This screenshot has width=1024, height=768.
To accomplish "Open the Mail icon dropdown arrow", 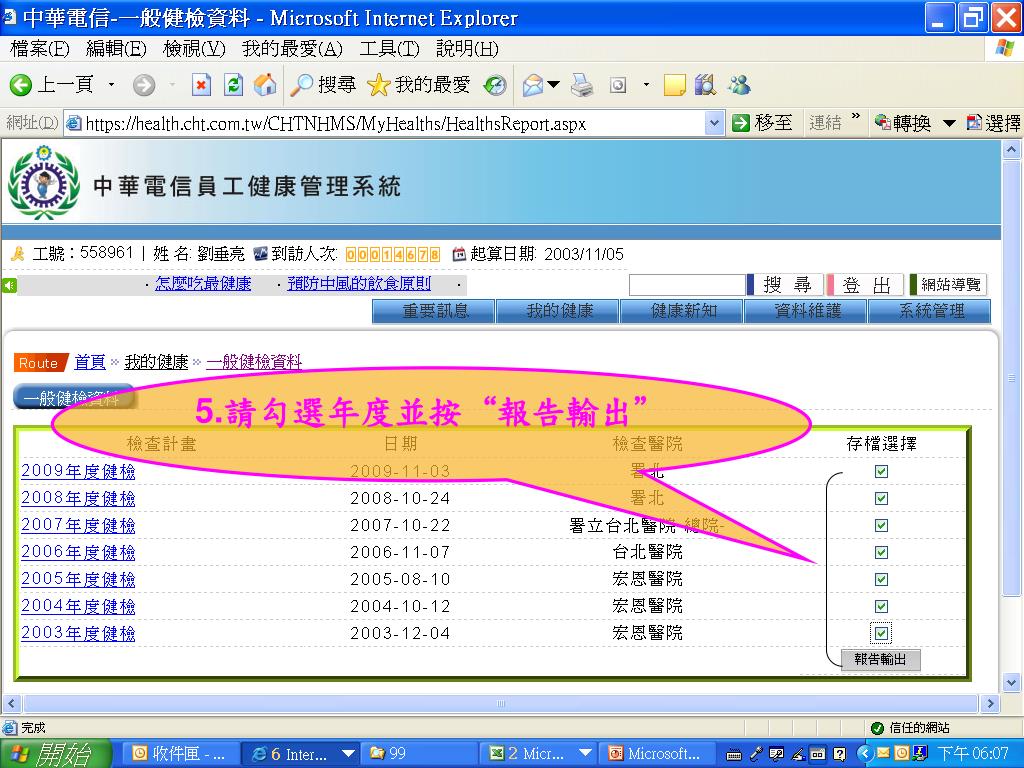I will [554, 85].
